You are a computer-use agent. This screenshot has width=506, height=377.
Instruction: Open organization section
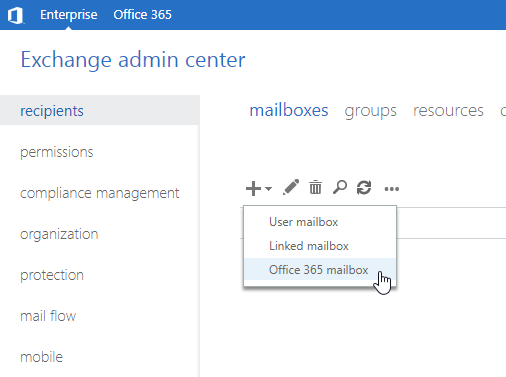(59, 234)
